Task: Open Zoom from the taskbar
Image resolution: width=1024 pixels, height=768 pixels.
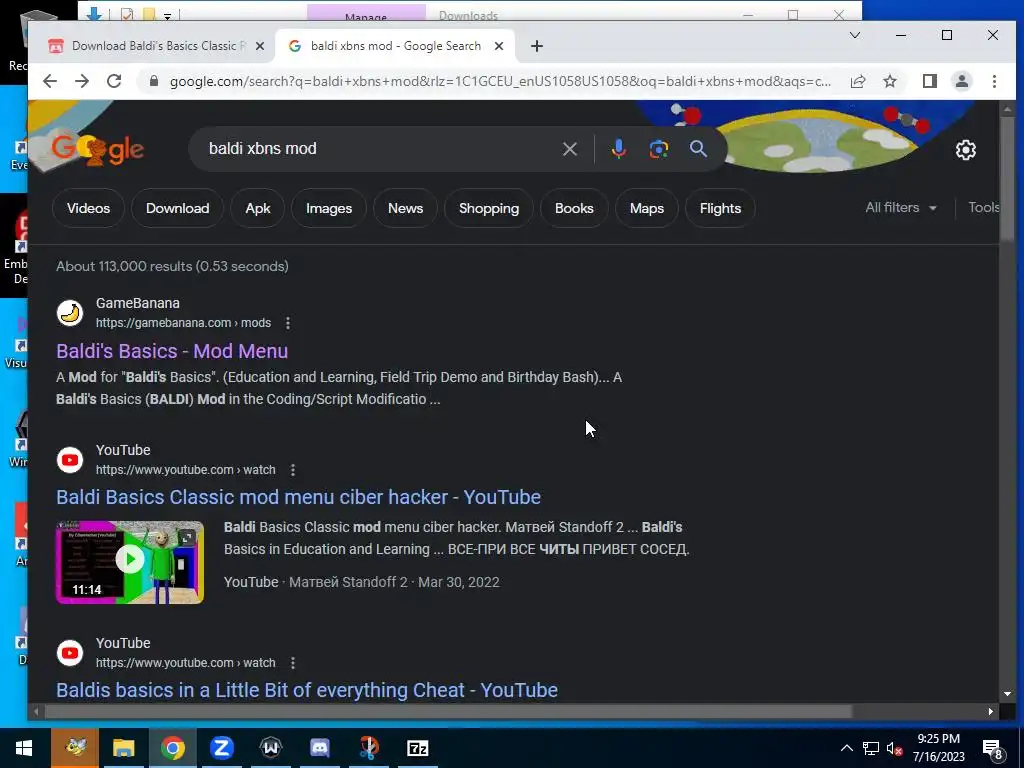Action: pyautogui.click(x=221, y=748)
